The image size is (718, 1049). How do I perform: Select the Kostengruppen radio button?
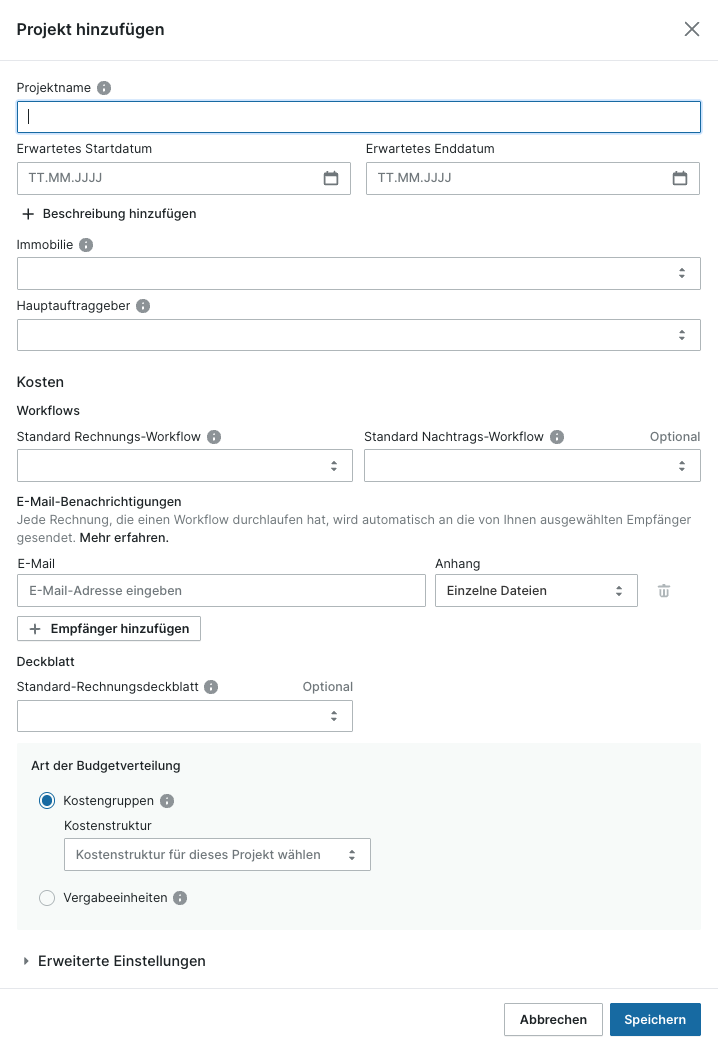[47, 801]
